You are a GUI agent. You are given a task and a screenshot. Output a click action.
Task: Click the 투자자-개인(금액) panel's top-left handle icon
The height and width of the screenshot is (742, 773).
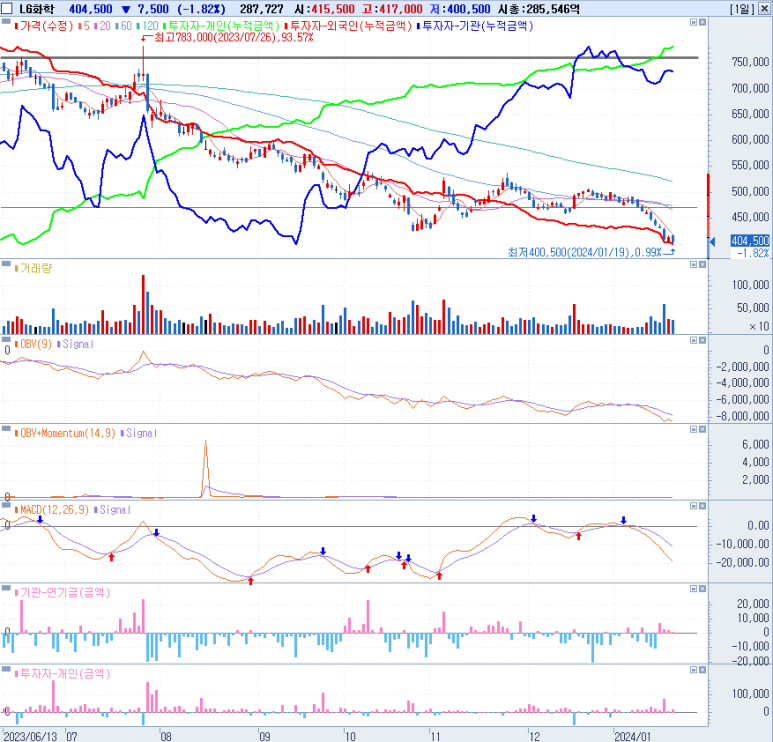6,669
